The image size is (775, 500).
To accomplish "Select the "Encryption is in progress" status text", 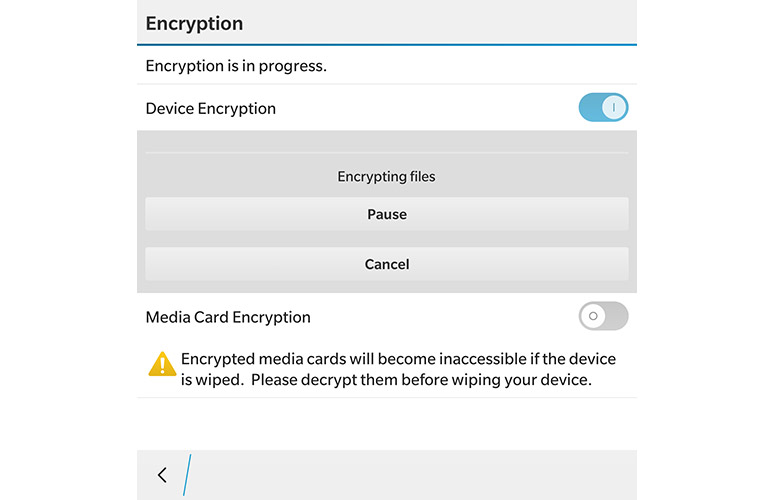I will pos(236,67).
